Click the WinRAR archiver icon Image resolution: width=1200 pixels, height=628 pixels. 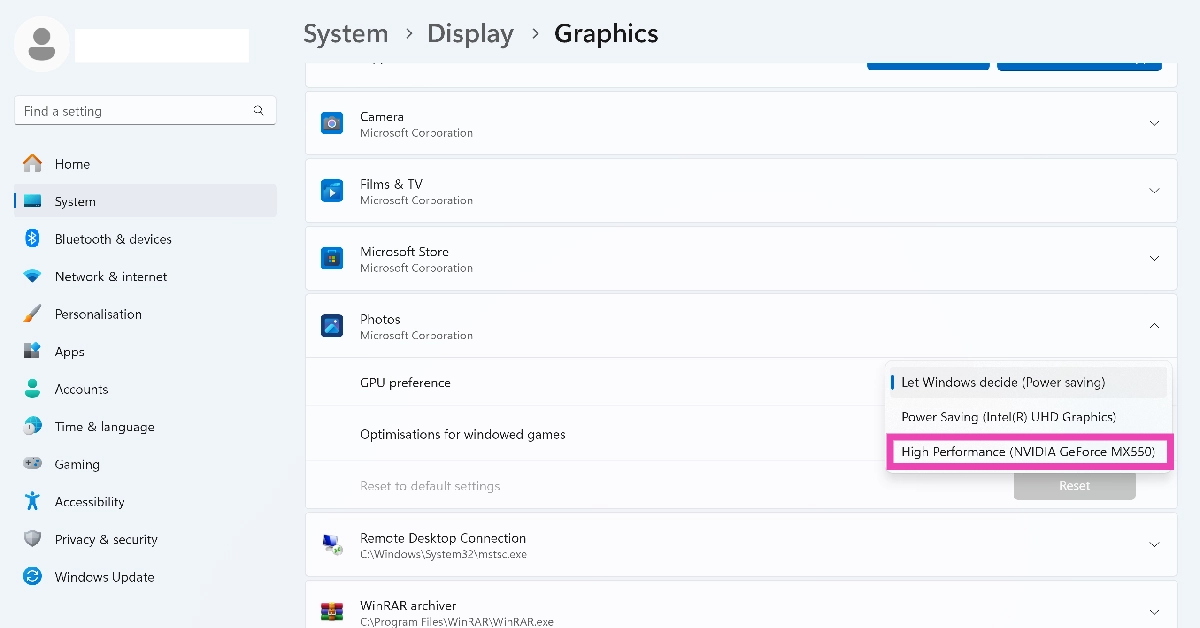coord(331,611)
